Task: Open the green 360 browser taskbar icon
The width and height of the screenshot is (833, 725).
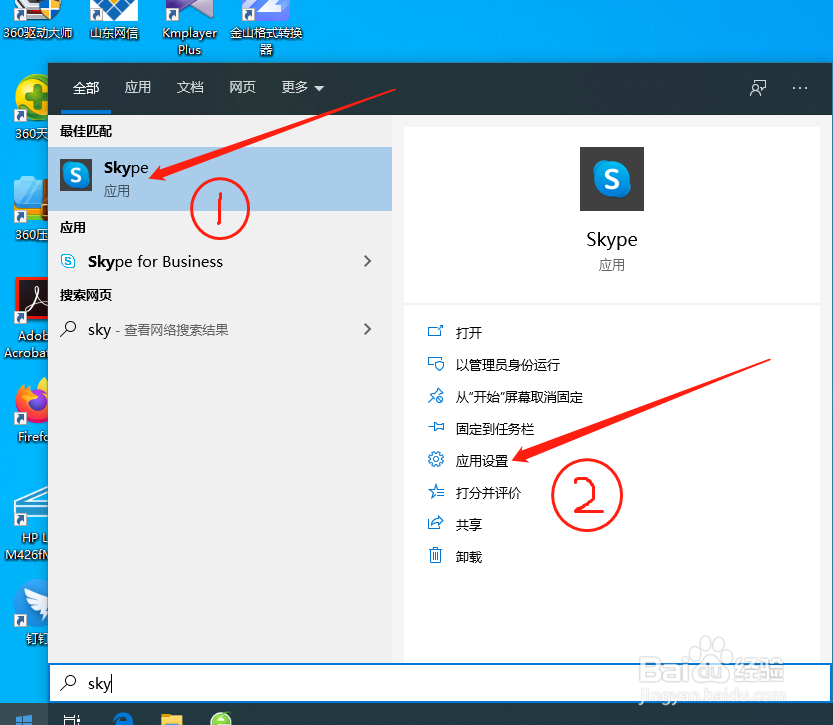Action: pos(221,719)
